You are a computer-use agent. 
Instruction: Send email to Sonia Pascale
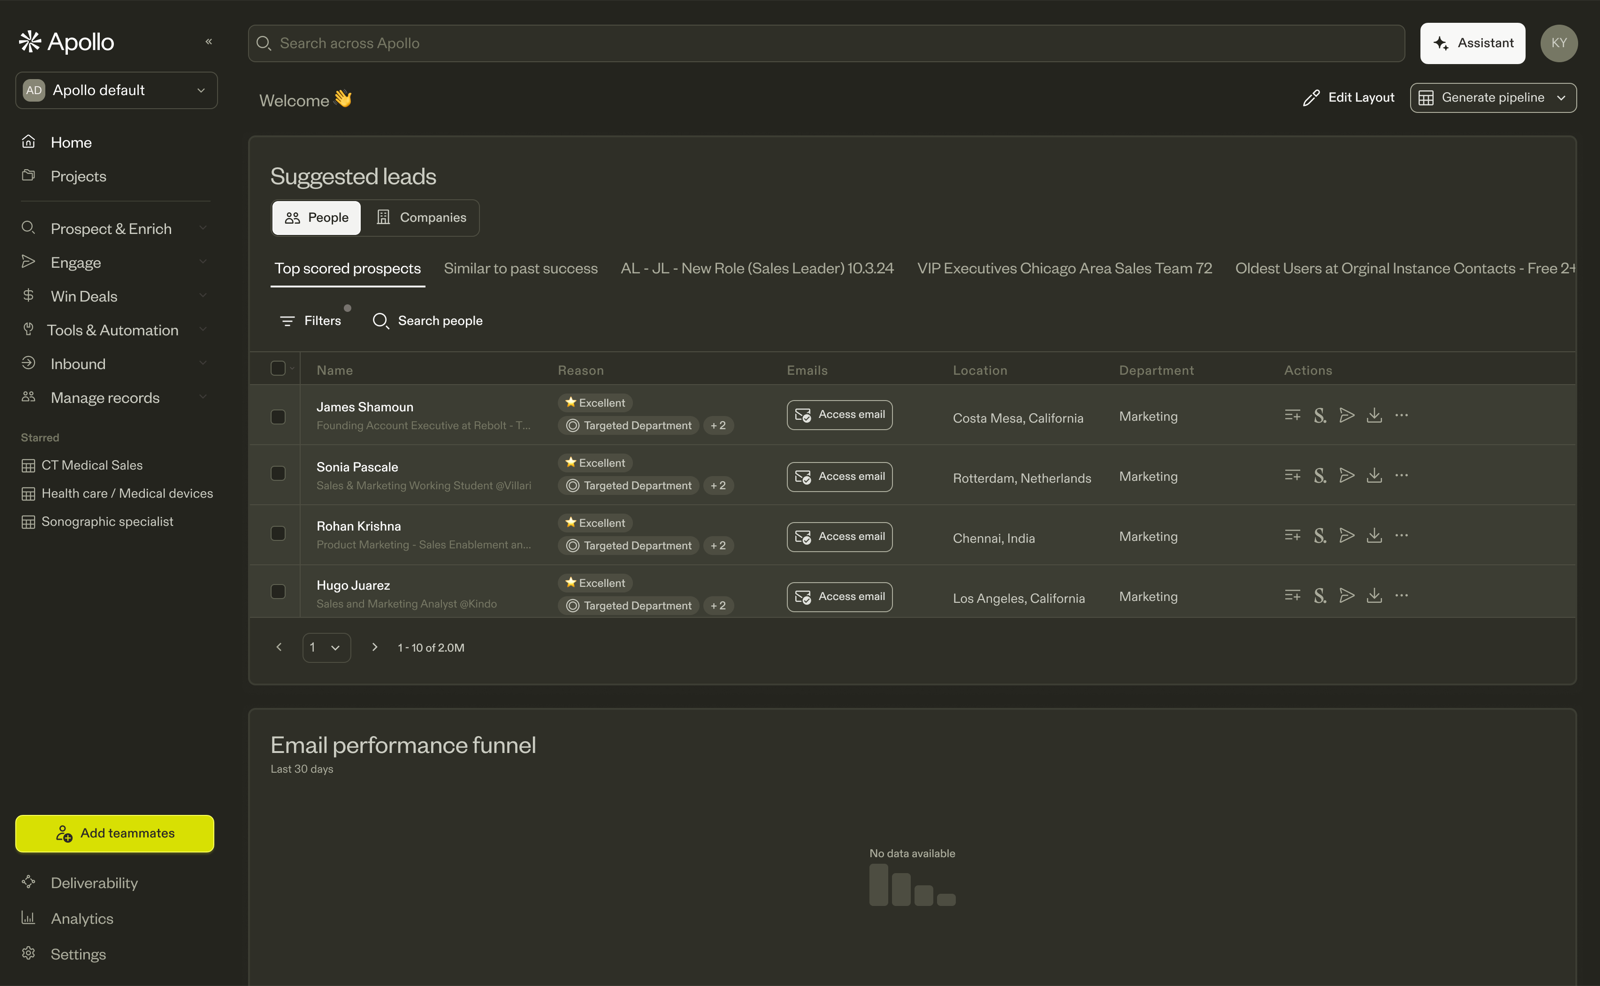click(1347, 475)
